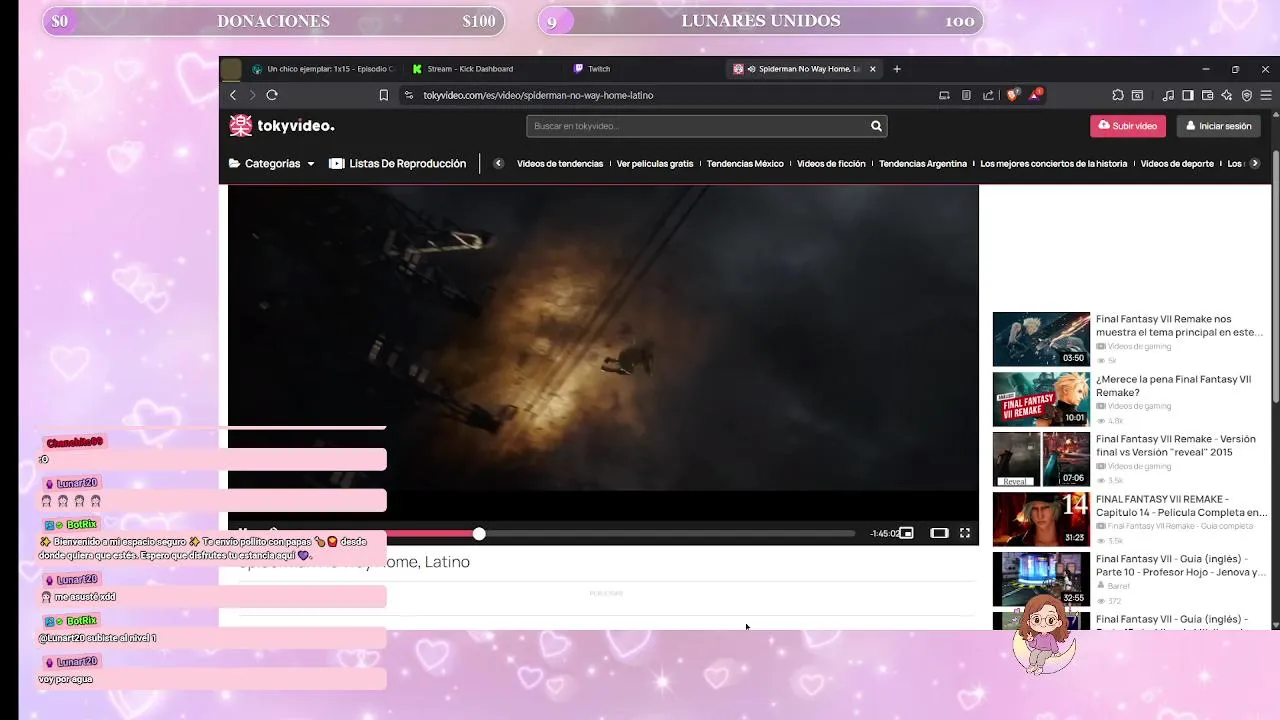Click the video playback area

[x=603, y=340]
